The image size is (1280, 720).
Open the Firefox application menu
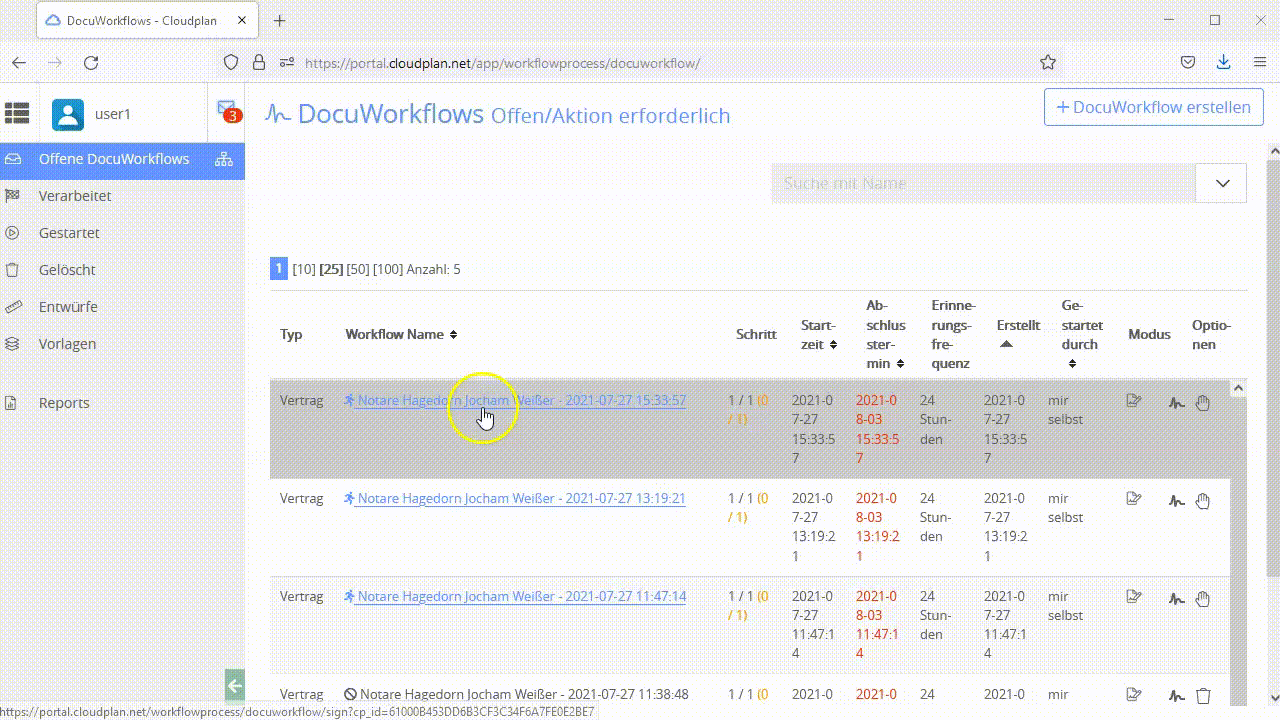coord(1260,62)
